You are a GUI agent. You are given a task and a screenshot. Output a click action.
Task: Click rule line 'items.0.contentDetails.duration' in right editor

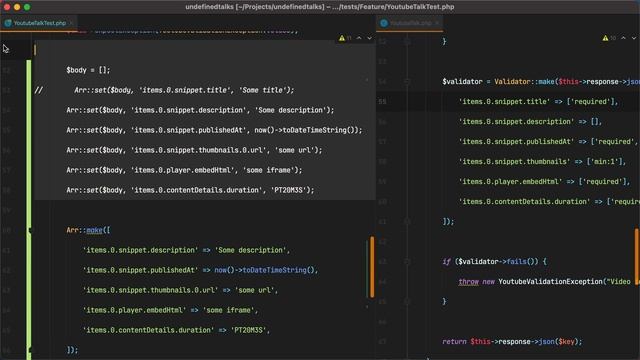pos(549,202)
